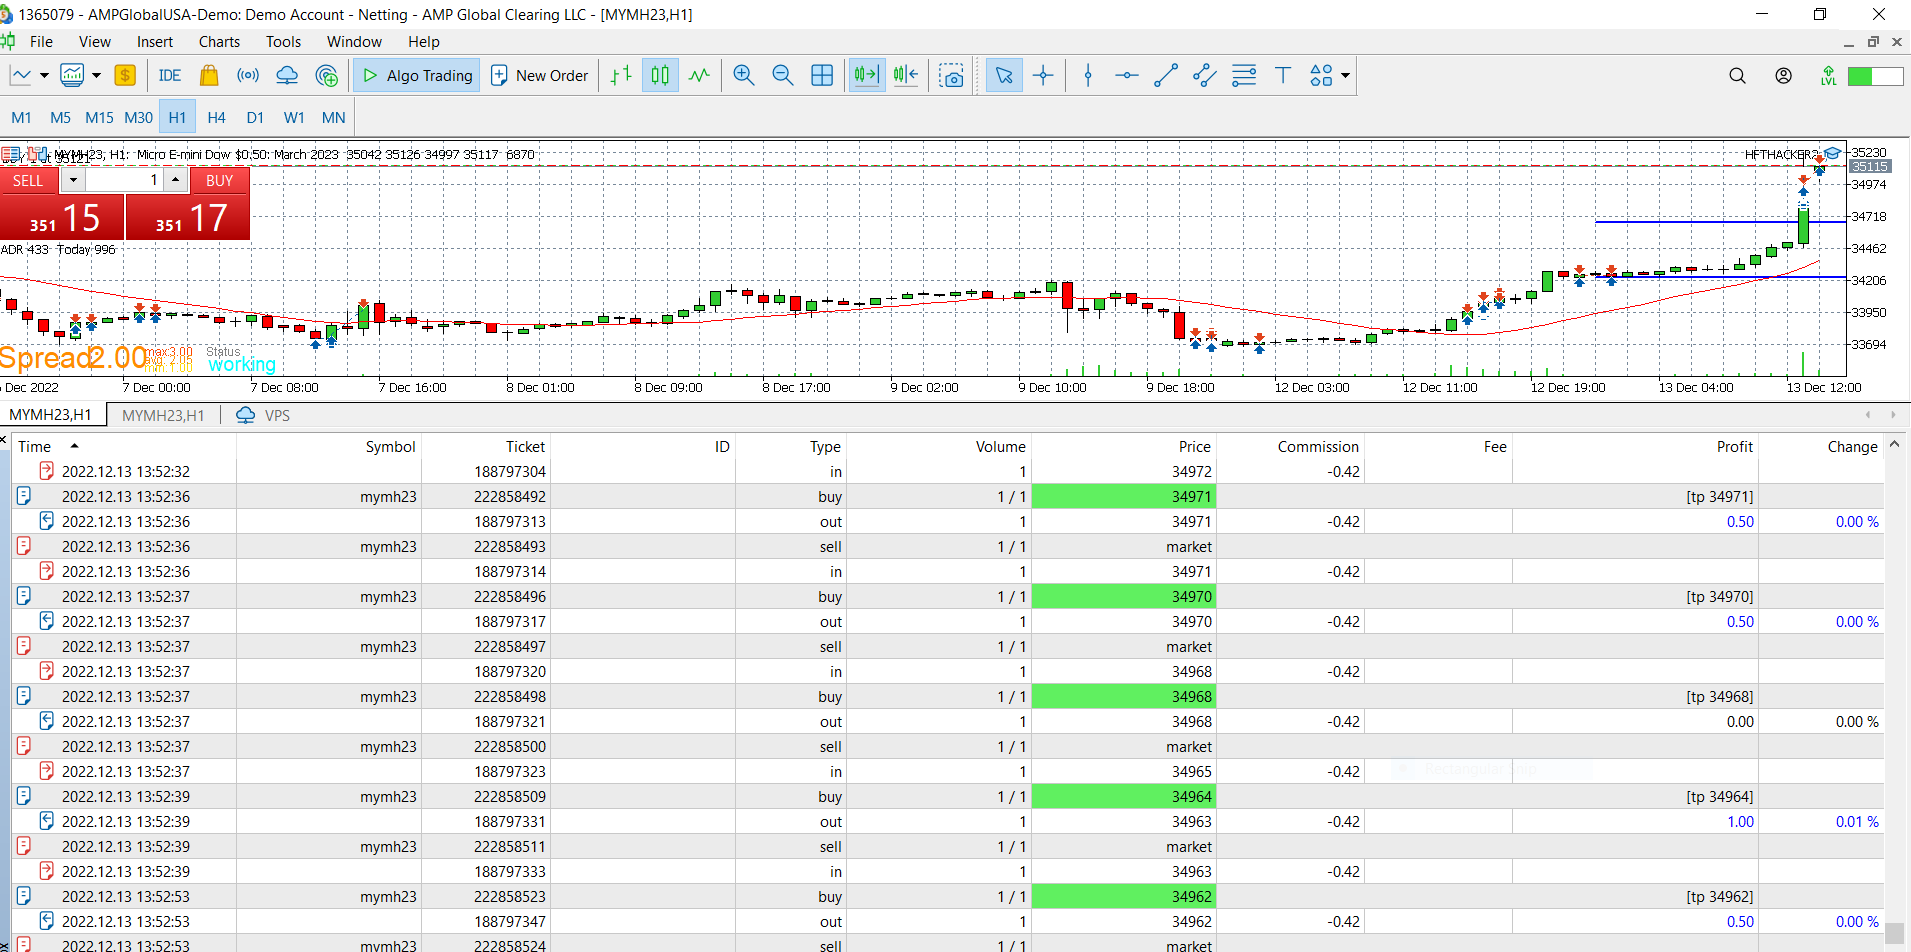1911x952 pixels.
Task: Open the MetaEditor IDE
Action: (170, 76)
